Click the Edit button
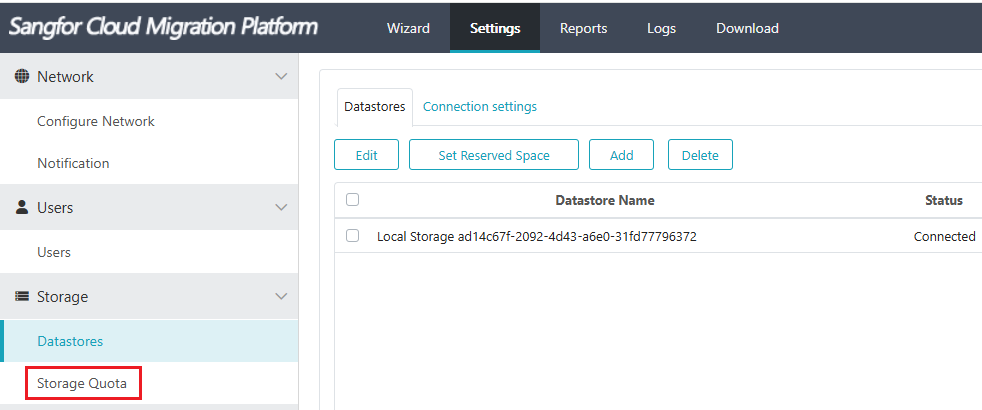Image resolution: width=982 pixels, height=410 pixels. (366, 155)
